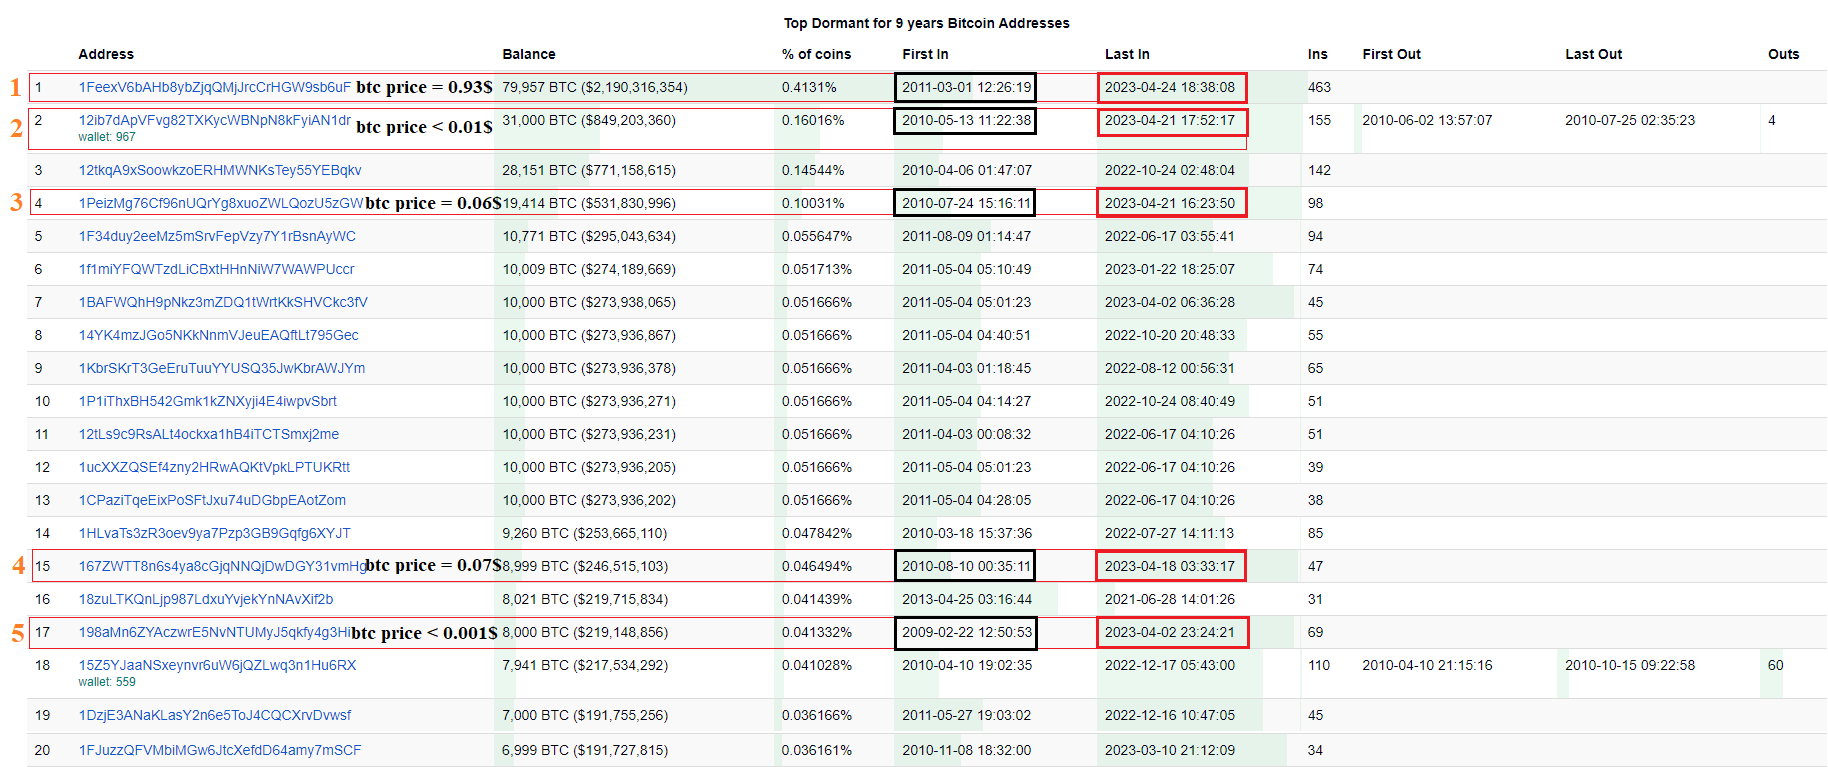
Task: Click percentage value 0.047842%
Action: [x=817, y=533]
